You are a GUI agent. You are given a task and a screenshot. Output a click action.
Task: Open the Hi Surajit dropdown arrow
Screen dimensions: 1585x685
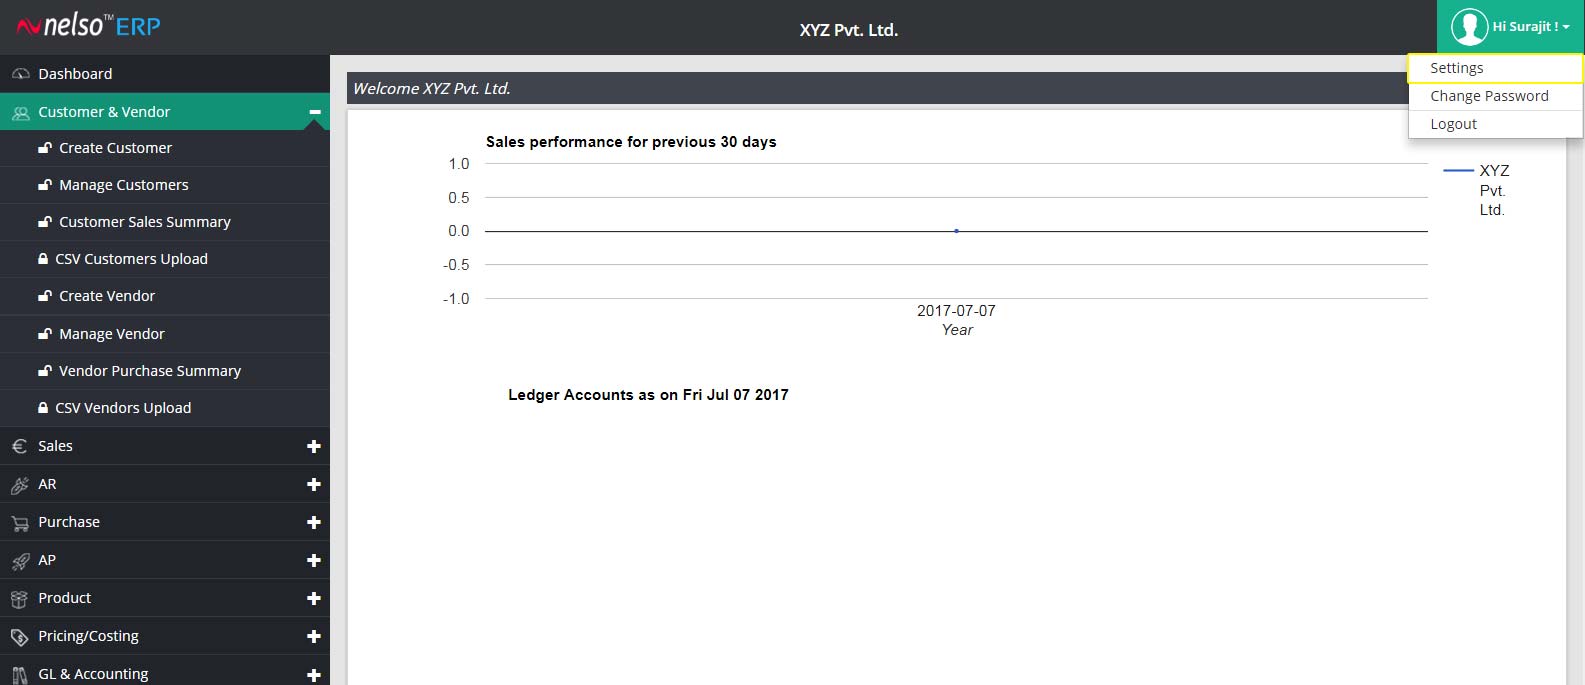point(1566,27)
